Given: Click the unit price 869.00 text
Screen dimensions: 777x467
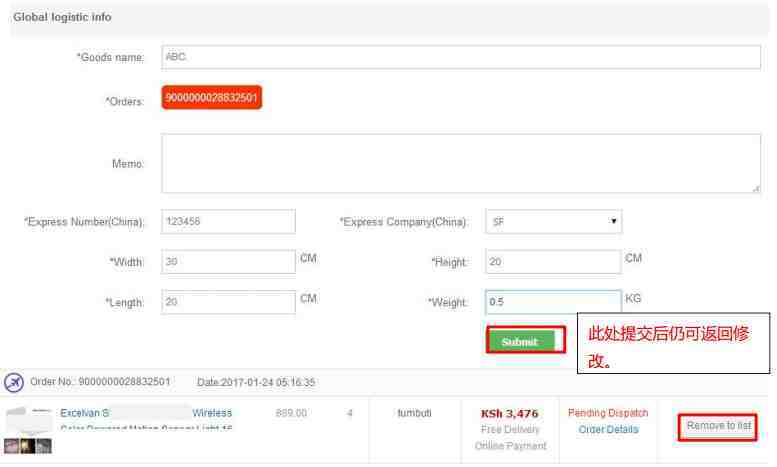Looking at the screenshot, I should [x=291, y=412].
